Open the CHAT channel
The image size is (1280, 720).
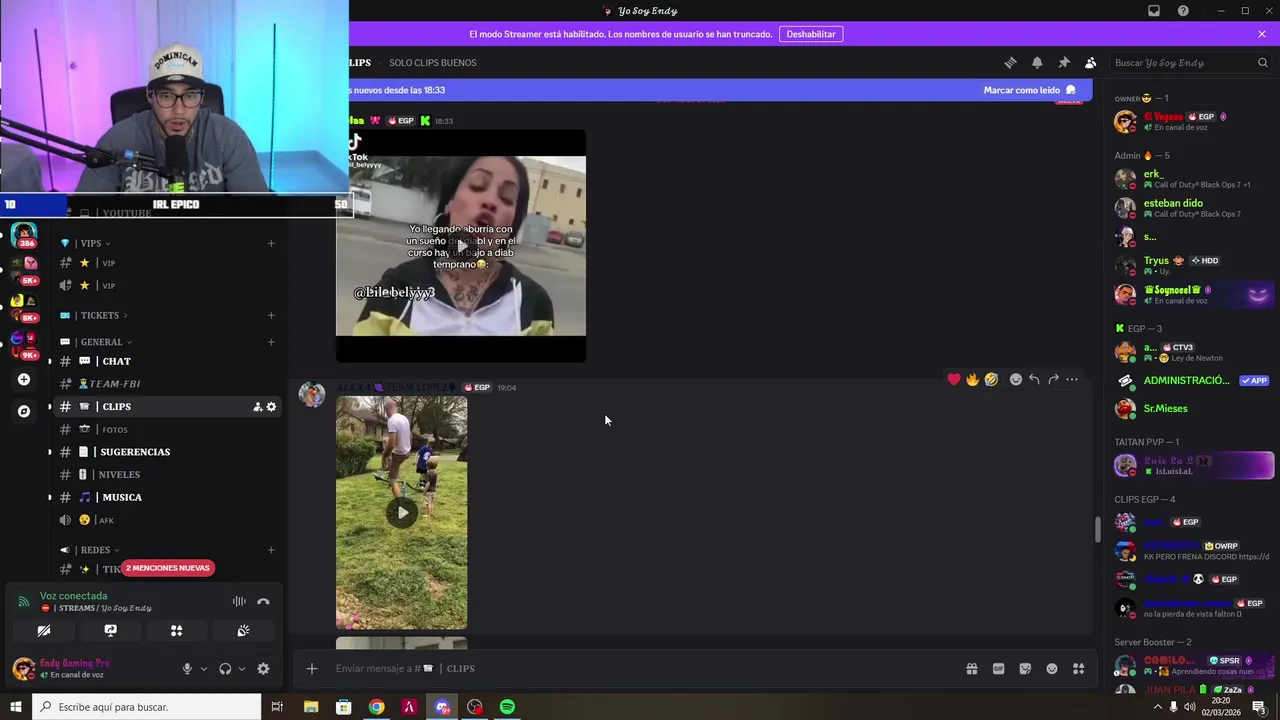coord(167,361)
